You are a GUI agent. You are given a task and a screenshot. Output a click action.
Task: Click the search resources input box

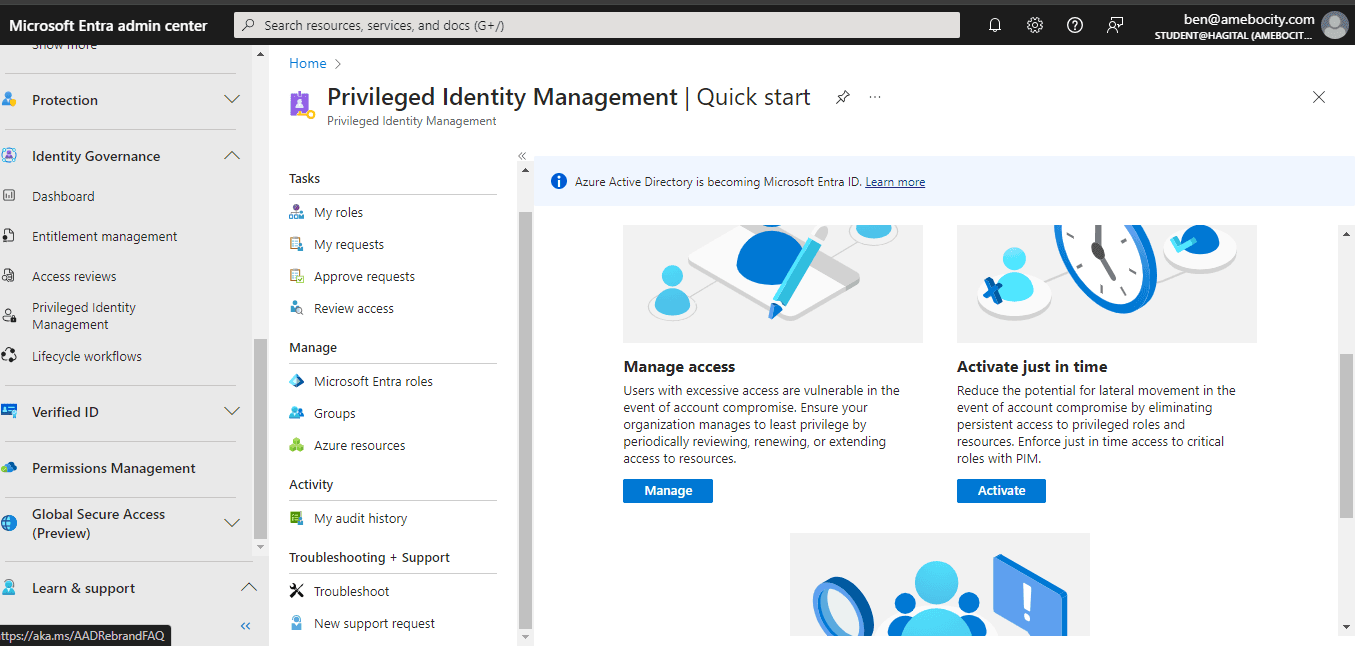coord(596,25)
